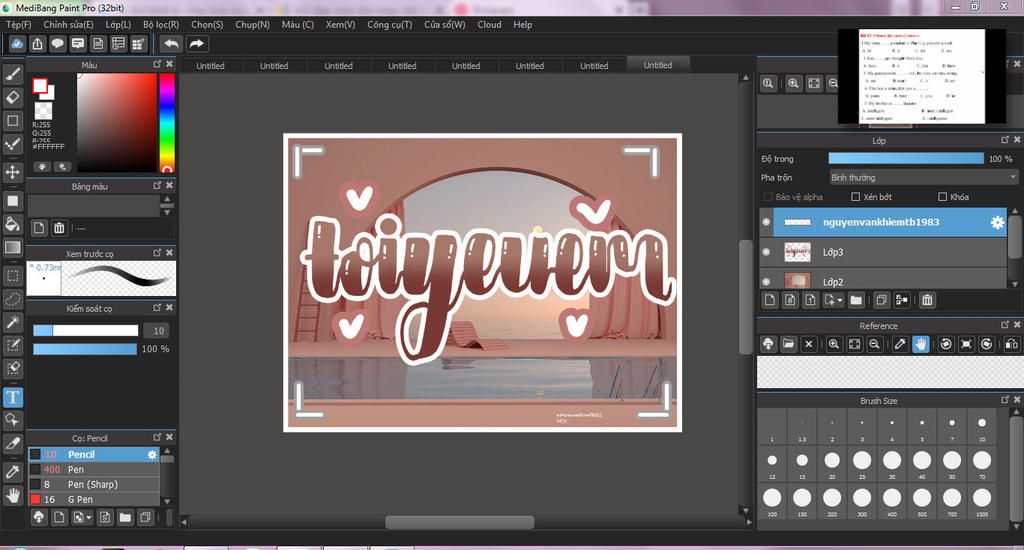Pop out the Brush Size panel
Screen dimensions: 1024x550
coord(1004,400)
